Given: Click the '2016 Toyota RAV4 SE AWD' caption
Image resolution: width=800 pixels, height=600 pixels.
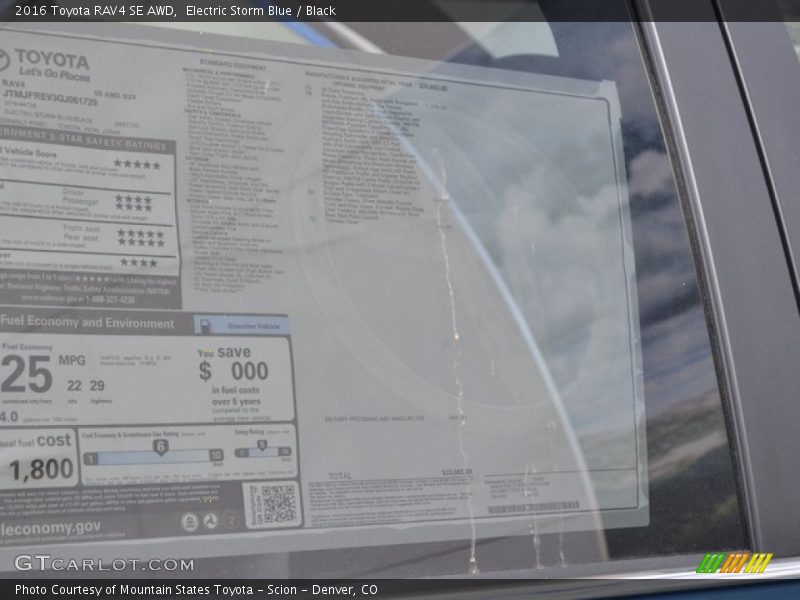Looking at the screenshot, I should (x=96, y=11).
